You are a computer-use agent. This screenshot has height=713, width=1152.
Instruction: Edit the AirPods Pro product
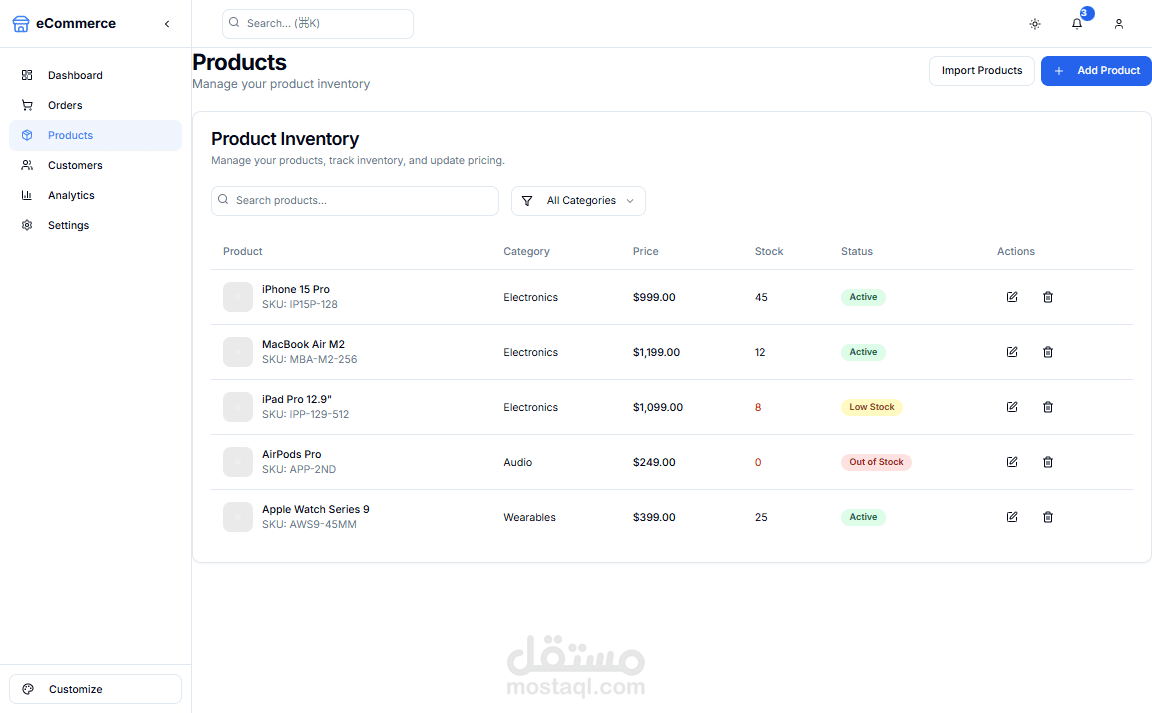pyautogui.click(x=1012, y=462)
